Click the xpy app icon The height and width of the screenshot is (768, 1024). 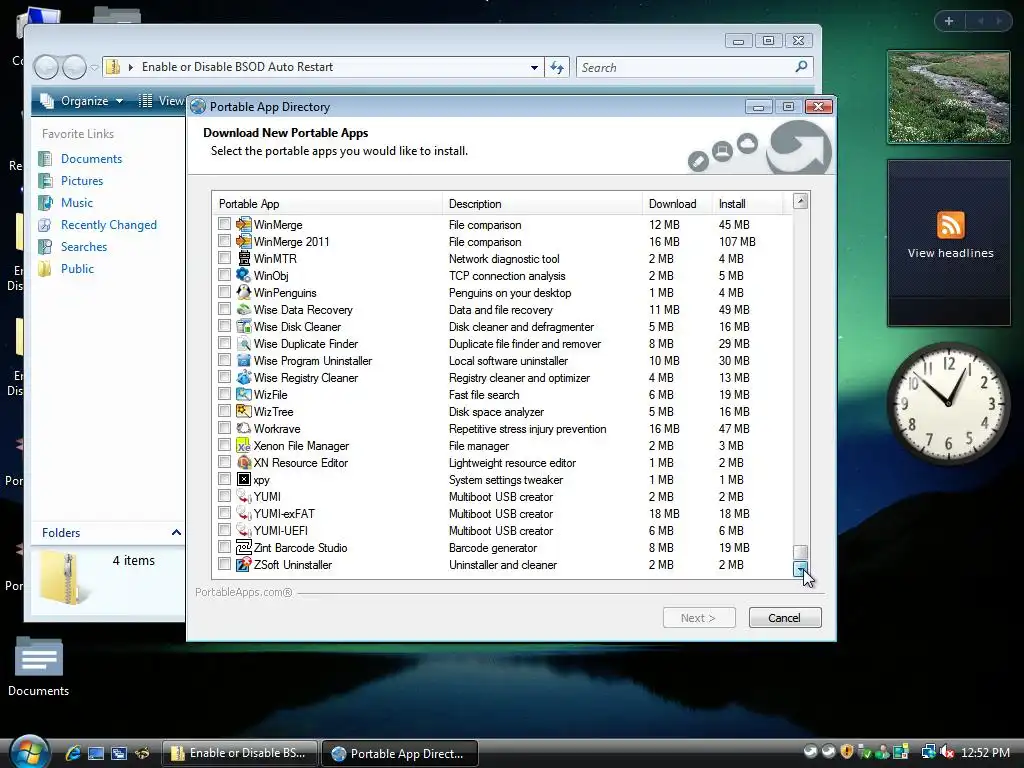click(x=244, y=479)
